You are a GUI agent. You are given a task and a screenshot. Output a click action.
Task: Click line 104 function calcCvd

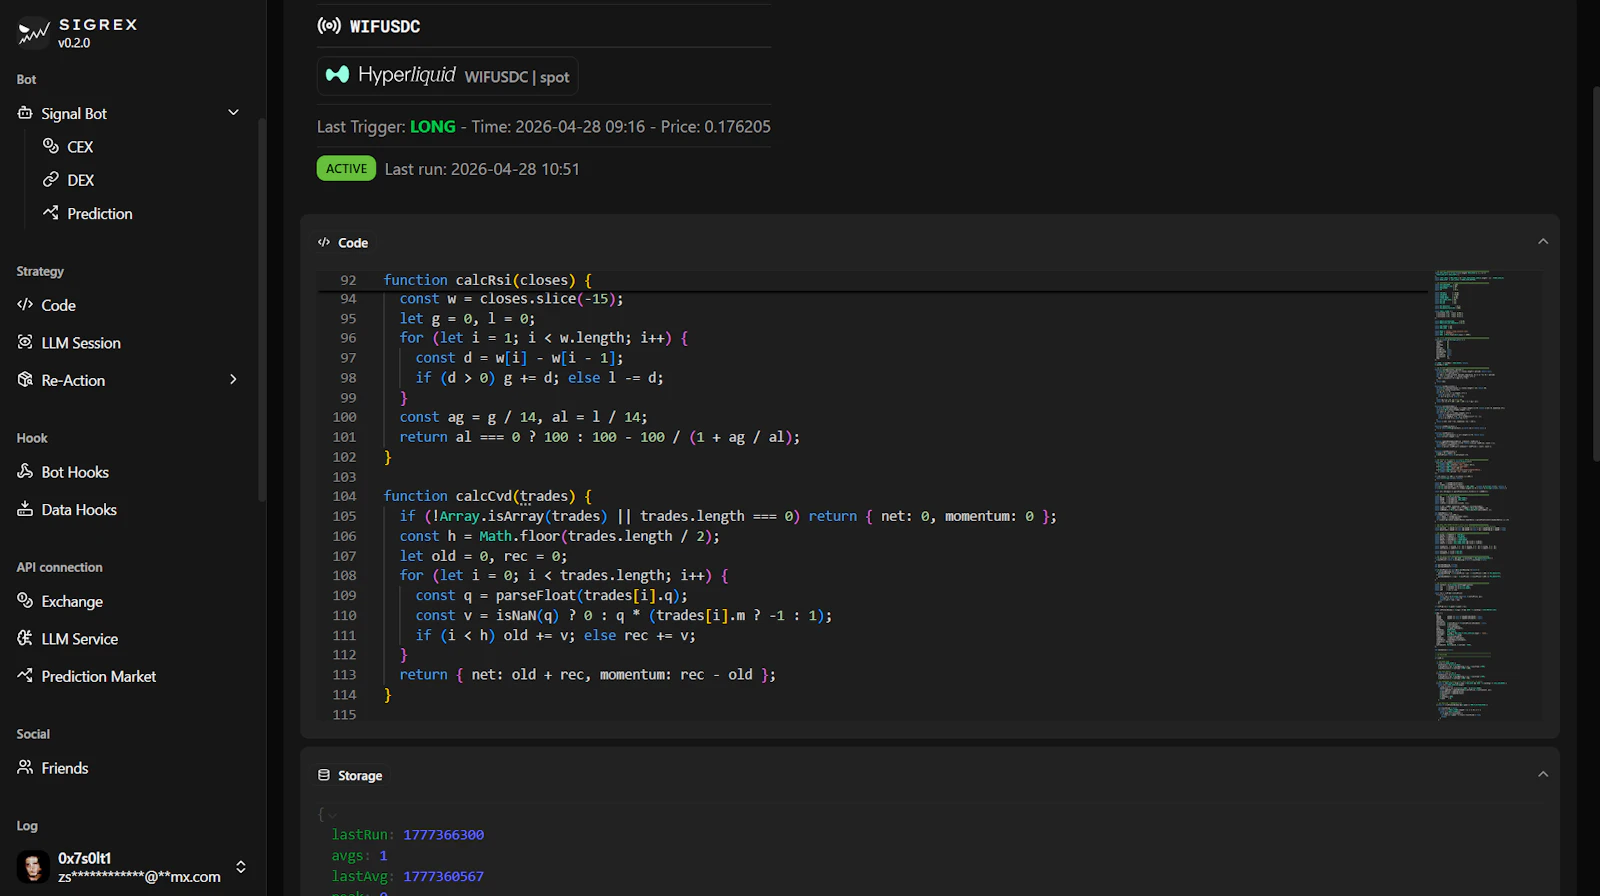pos(488,496)
